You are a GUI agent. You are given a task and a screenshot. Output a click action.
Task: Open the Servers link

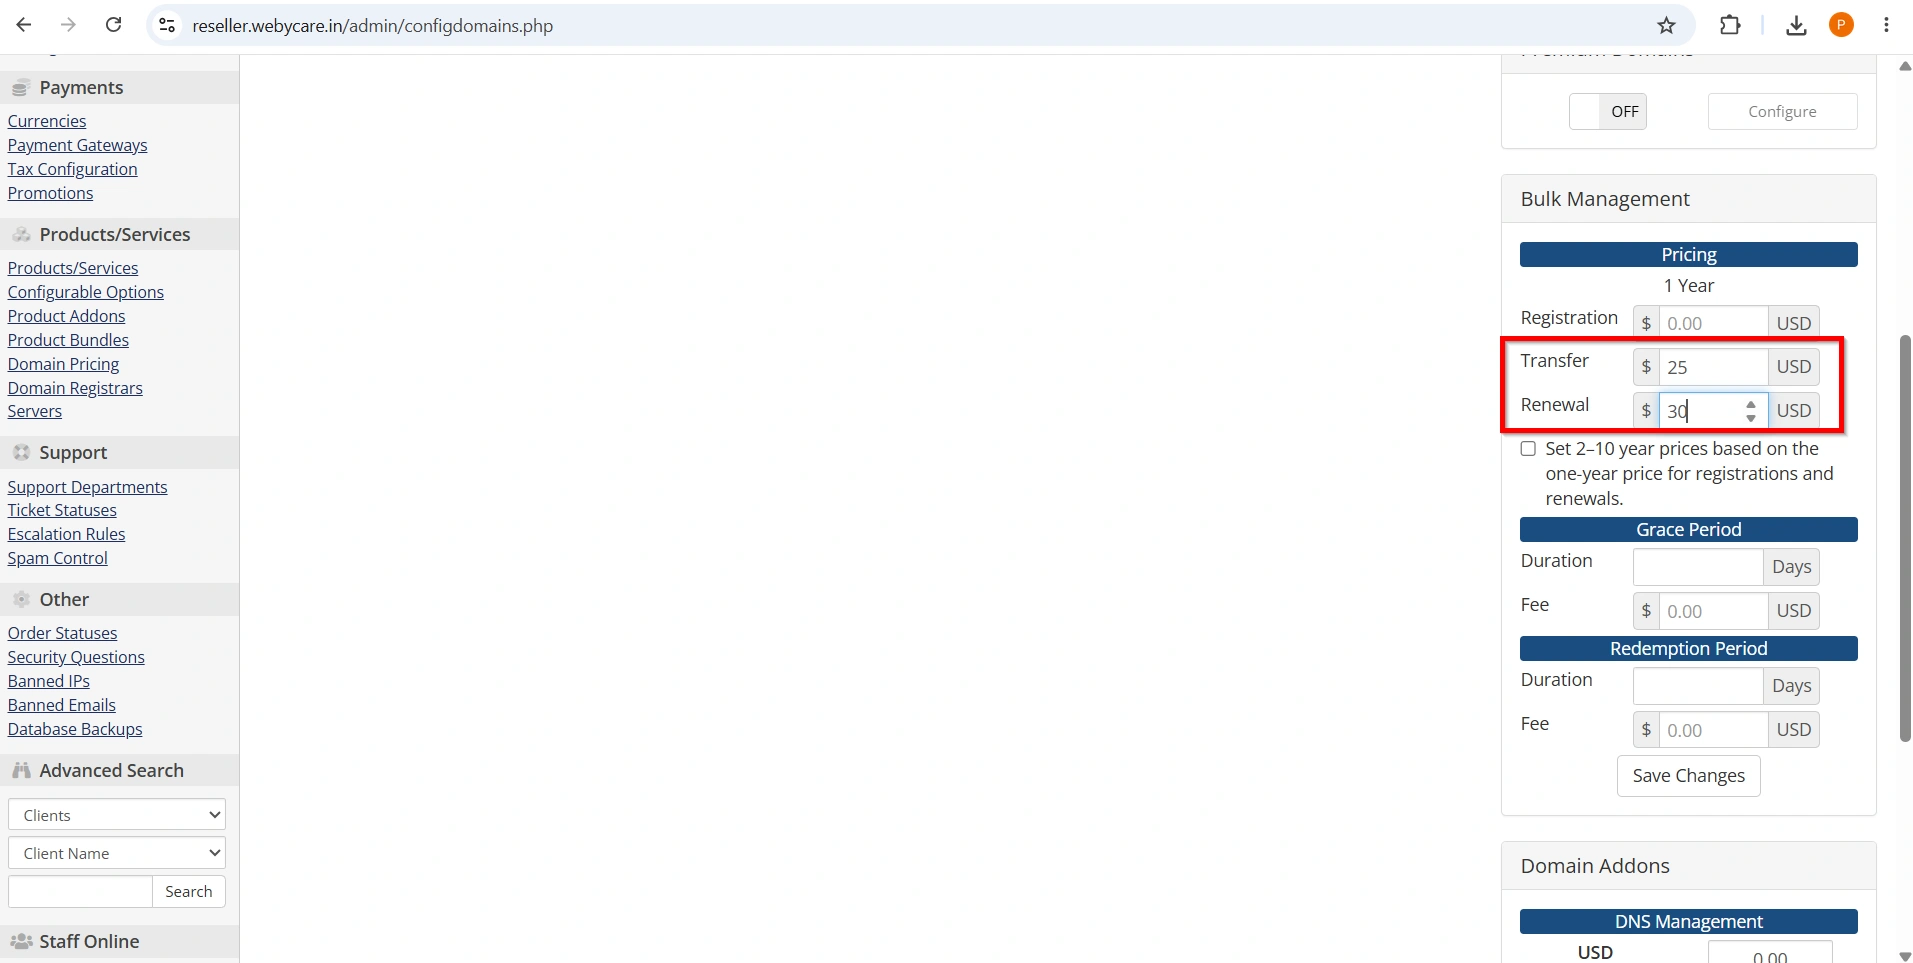click(x=35, y=411)
